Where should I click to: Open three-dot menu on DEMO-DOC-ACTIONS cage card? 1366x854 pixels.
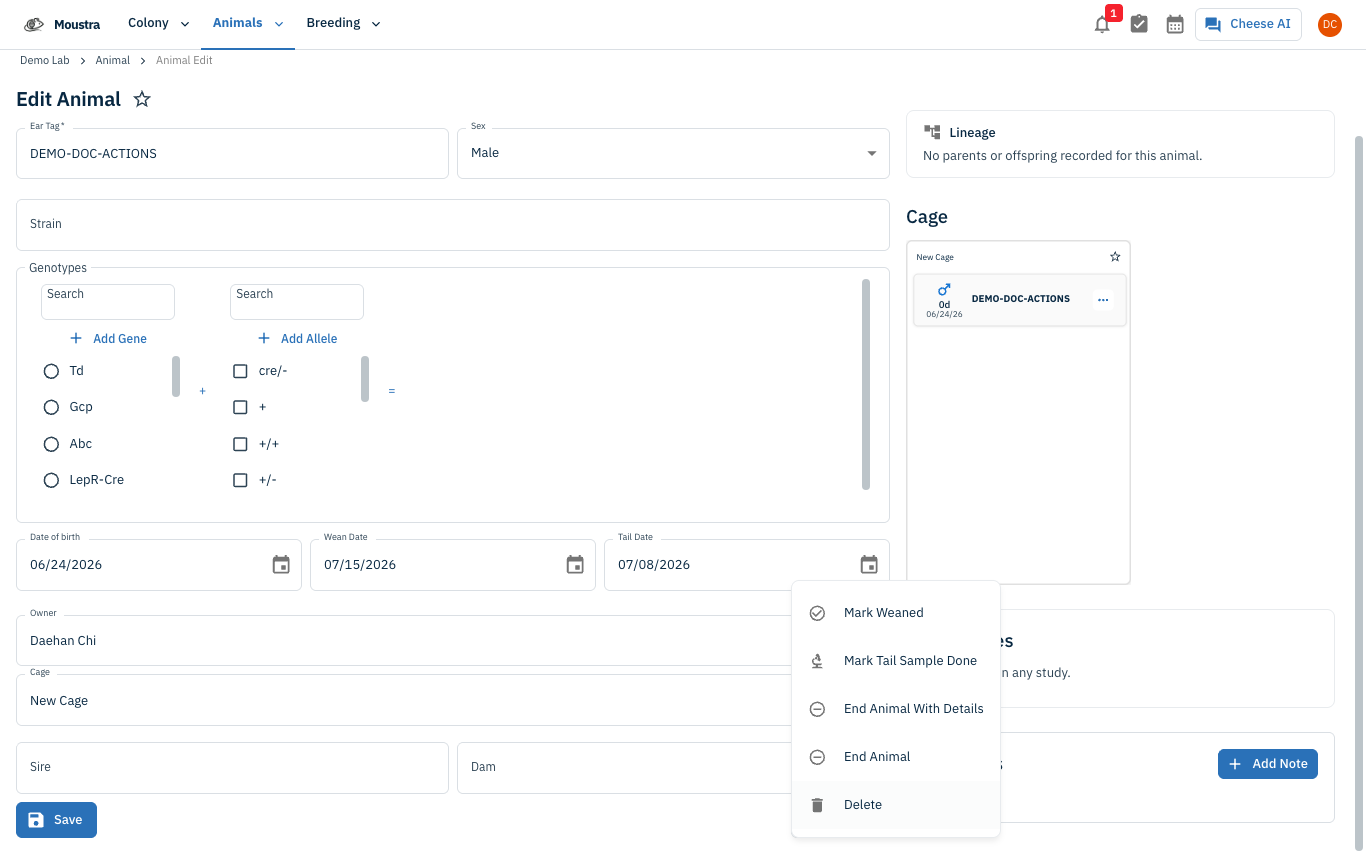[x=1103, y=299]
